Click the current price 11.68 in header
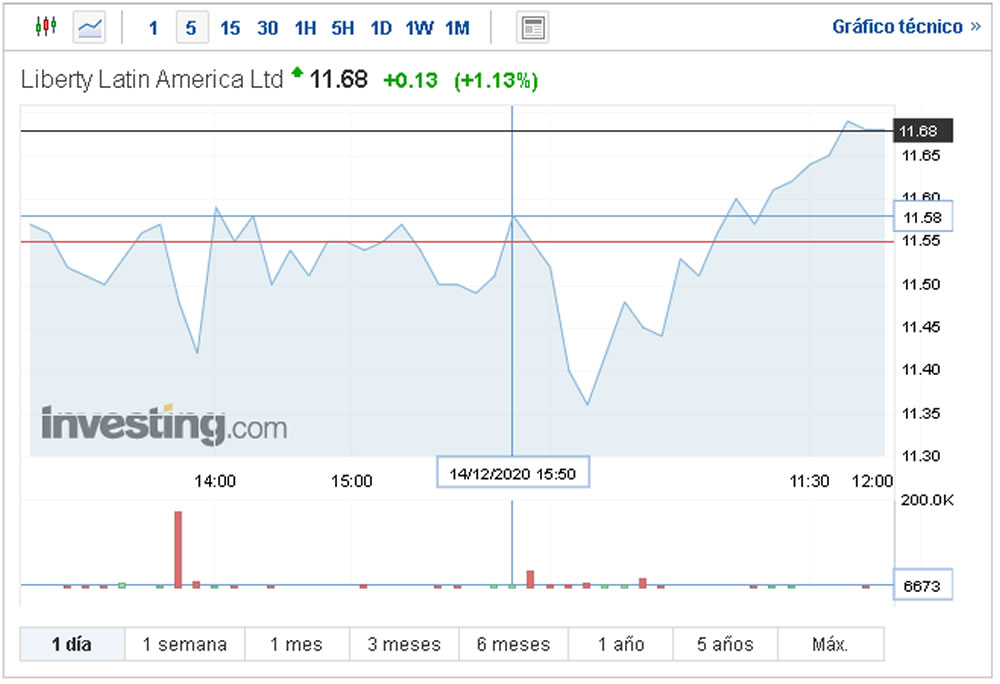The image size is (1000, 684). [x=339, y=80]
